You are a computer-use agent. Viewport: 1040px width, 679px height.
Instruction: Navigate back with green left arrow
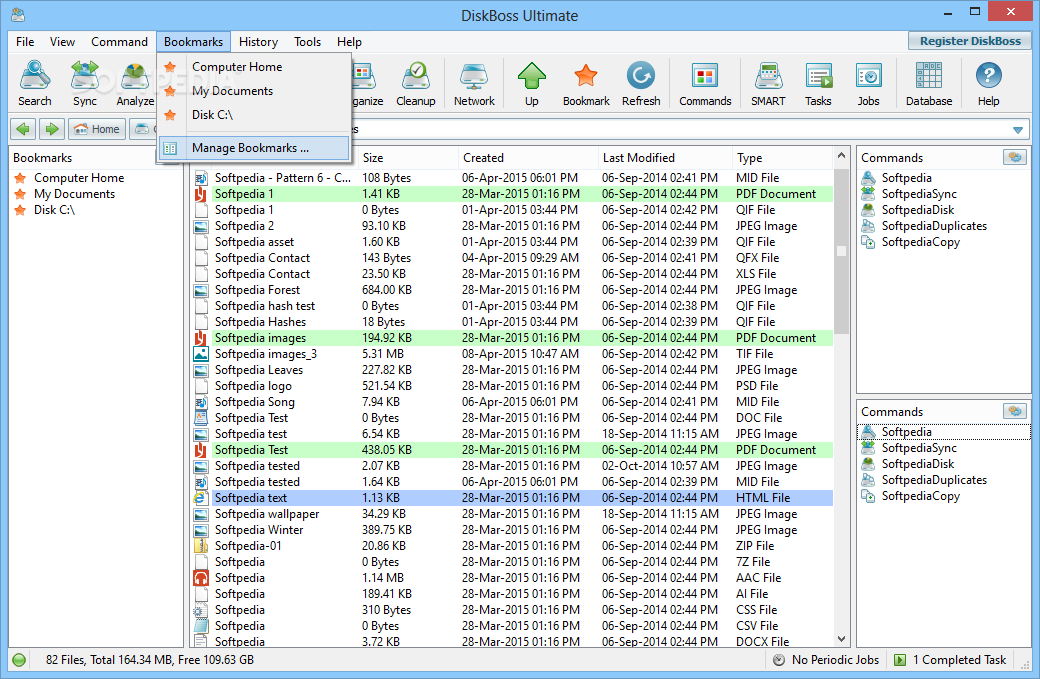pyautogui.click(x=23, y=129)
